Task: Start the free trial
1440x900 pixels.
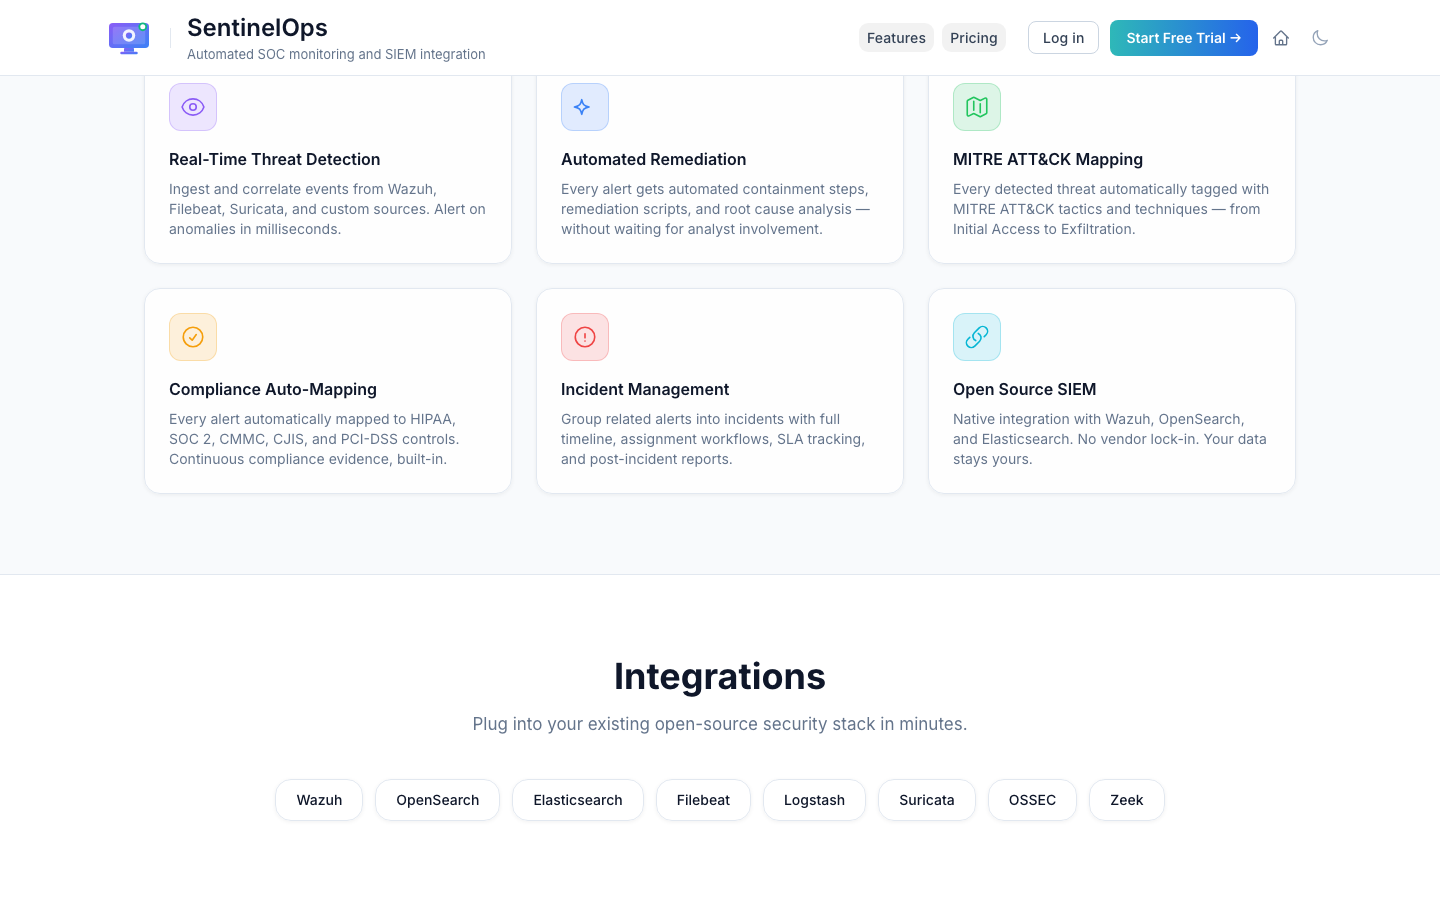Action: point(1184,38)
